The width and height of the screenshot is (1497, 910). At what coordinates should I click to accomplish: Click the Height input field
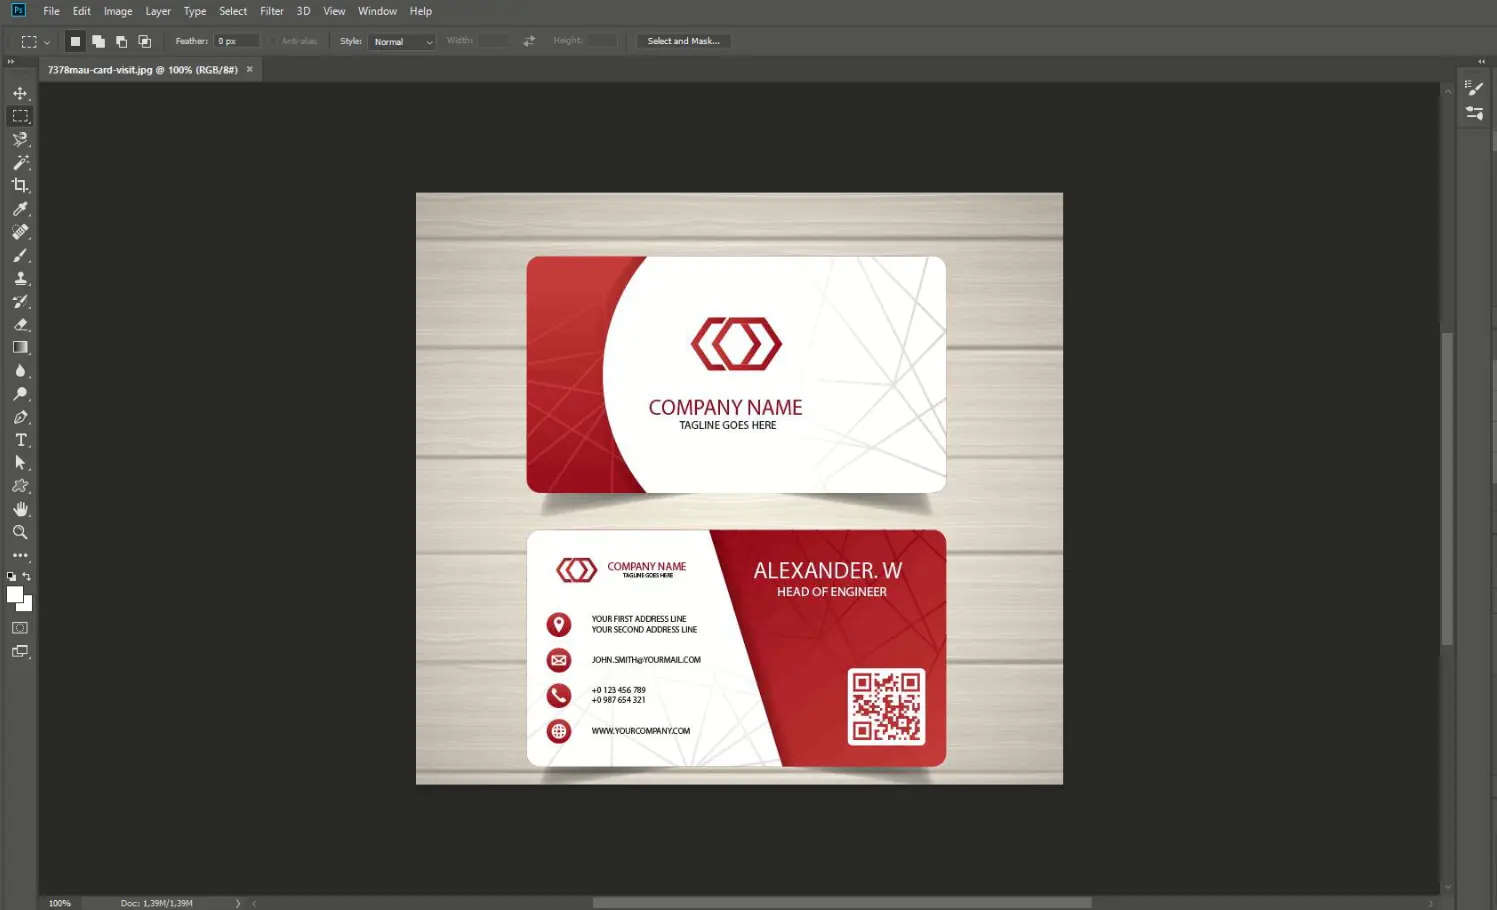coord(601,41)
